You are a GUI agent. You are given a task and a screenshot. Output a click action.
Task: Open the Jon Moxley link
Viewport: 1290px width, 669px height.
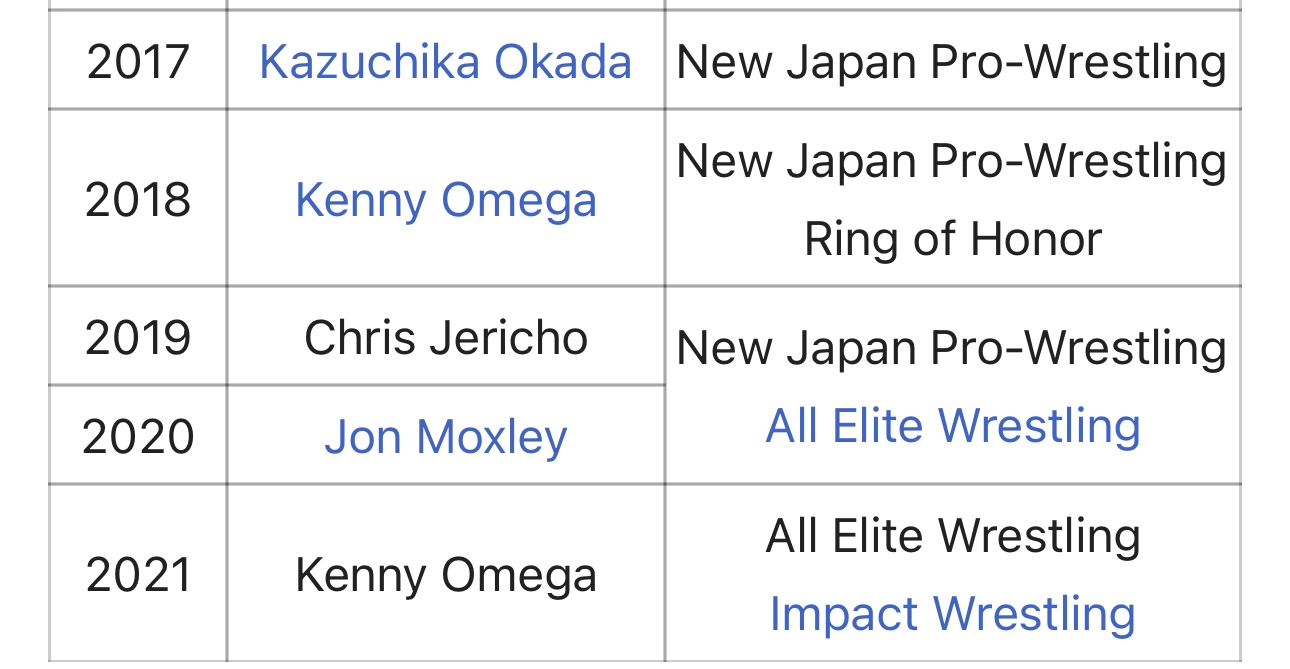[x=446, y=438]
